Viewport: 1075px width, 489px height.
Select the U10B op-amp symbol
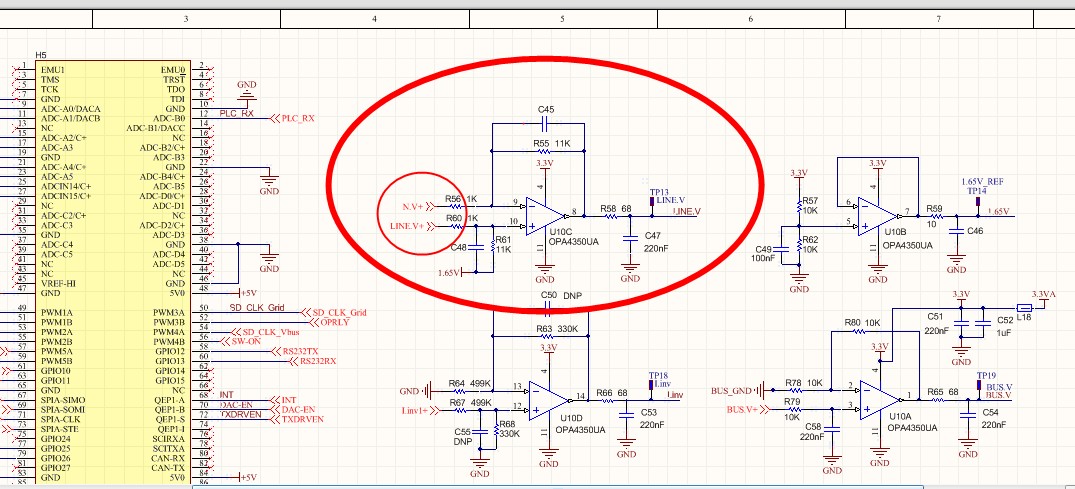[x=878, y=215]
